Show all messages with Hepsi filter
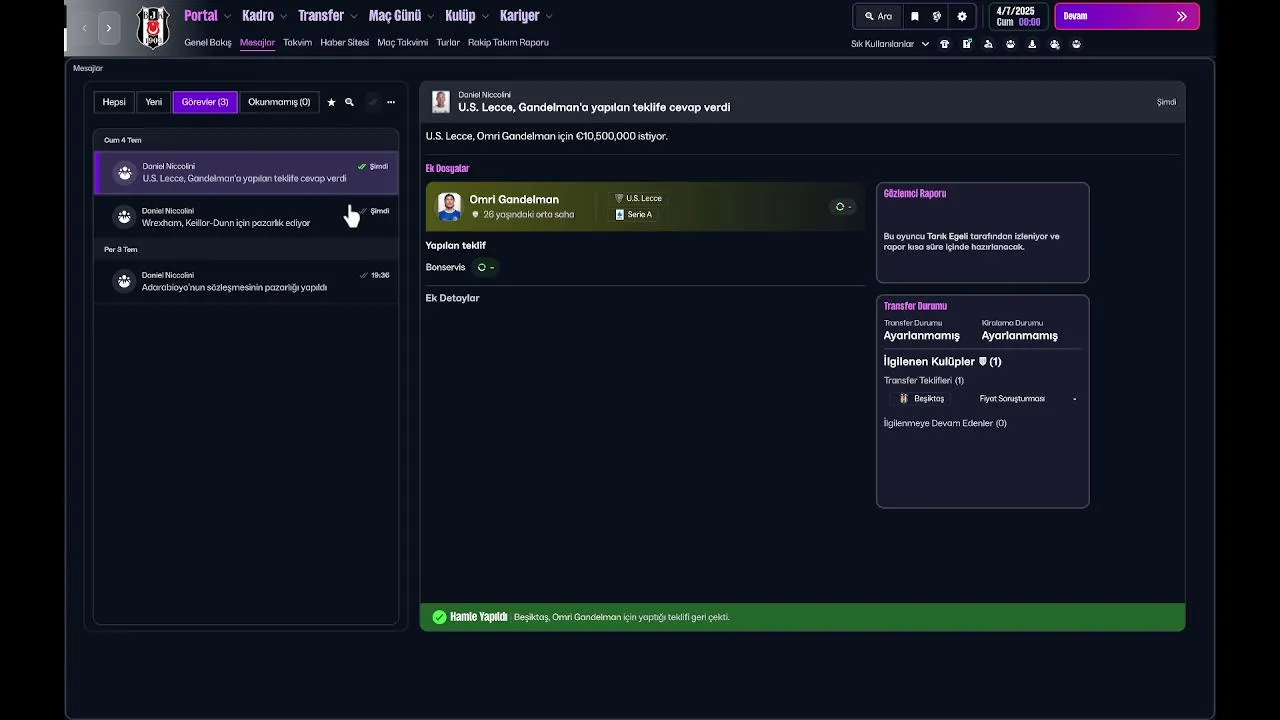The width and height of the screenshot is (1280, 720). click(x=114, y=102)
